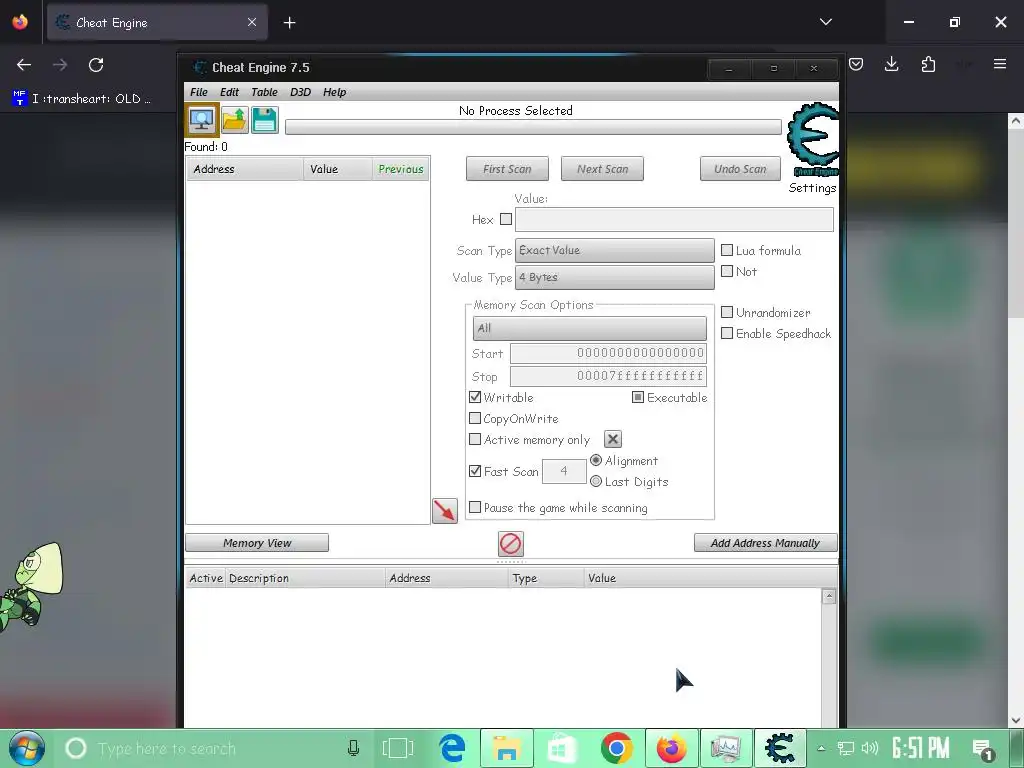Click the resource monitor taskbar icon
This screenshot has height=768, width=1024.
coord(726,748)
